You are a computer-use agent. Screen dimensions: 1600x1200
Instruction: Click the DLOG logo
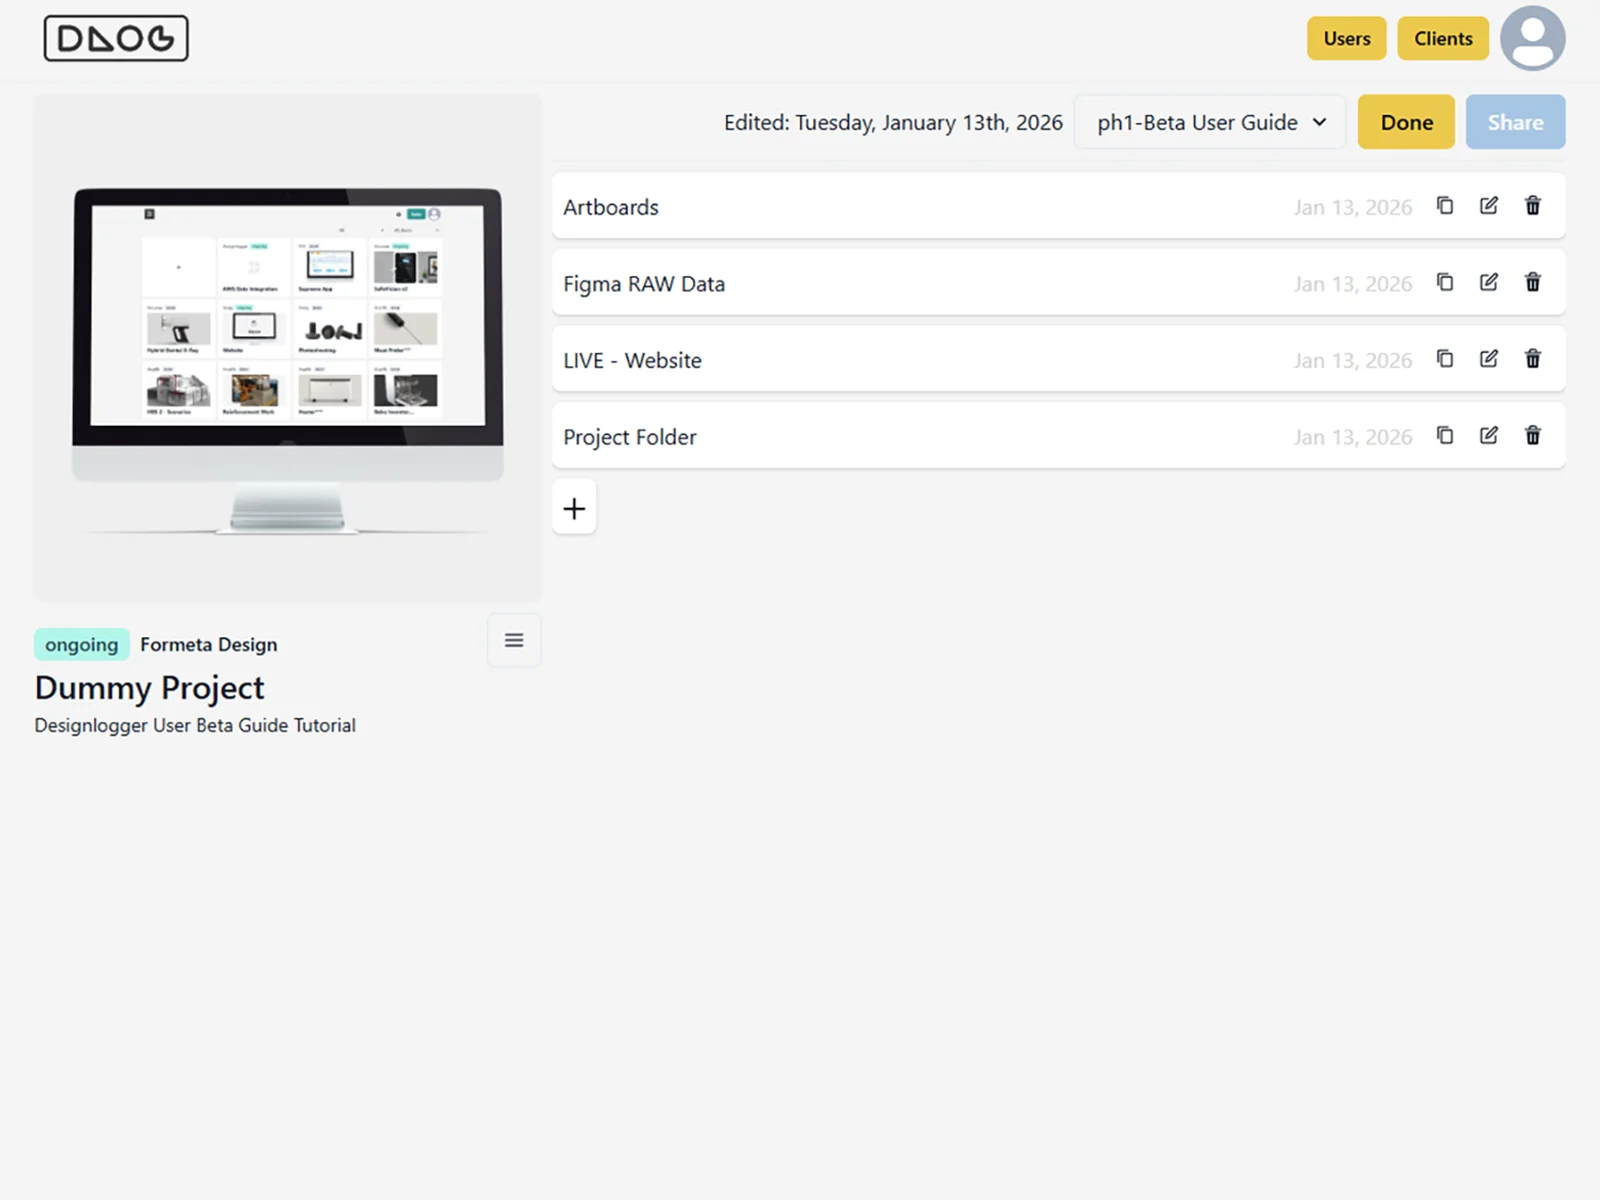(x=116, y=38)
